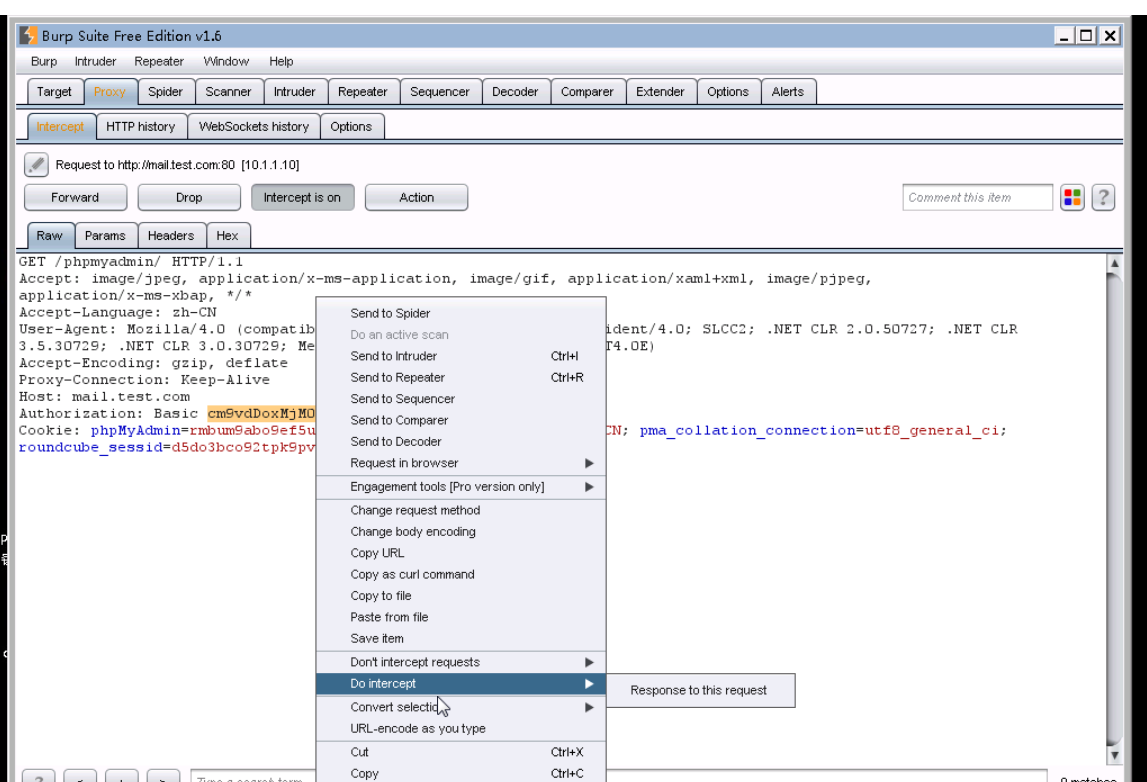Expand the Do intercept submenu arrow
The width and height of the screenshot is (1147, 782).
coord(589,684)
